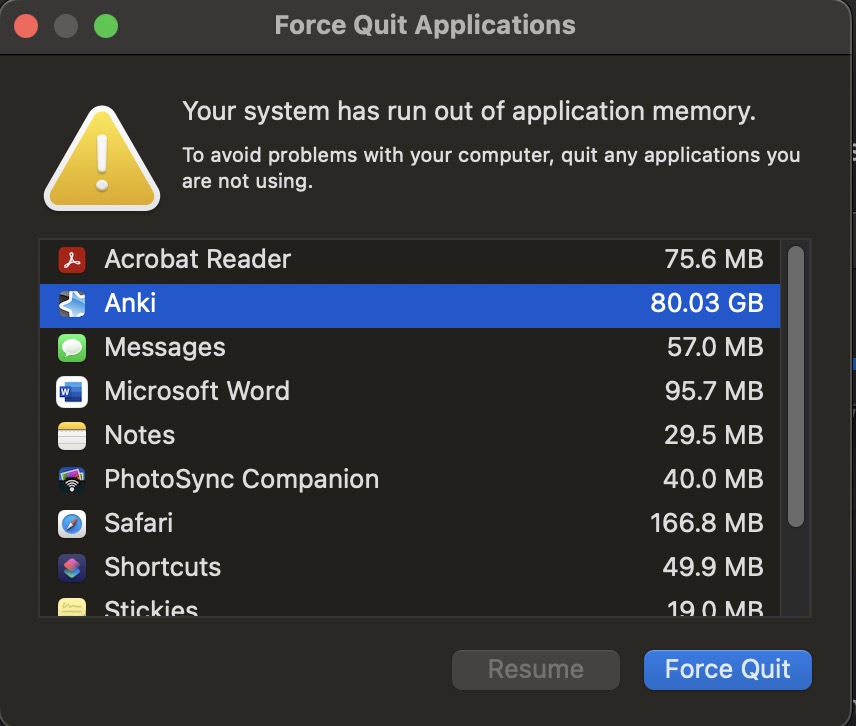Screen dimensions: 856x726
Task: Click the green Messages bubble icon
Action: [x=72, y=348]
